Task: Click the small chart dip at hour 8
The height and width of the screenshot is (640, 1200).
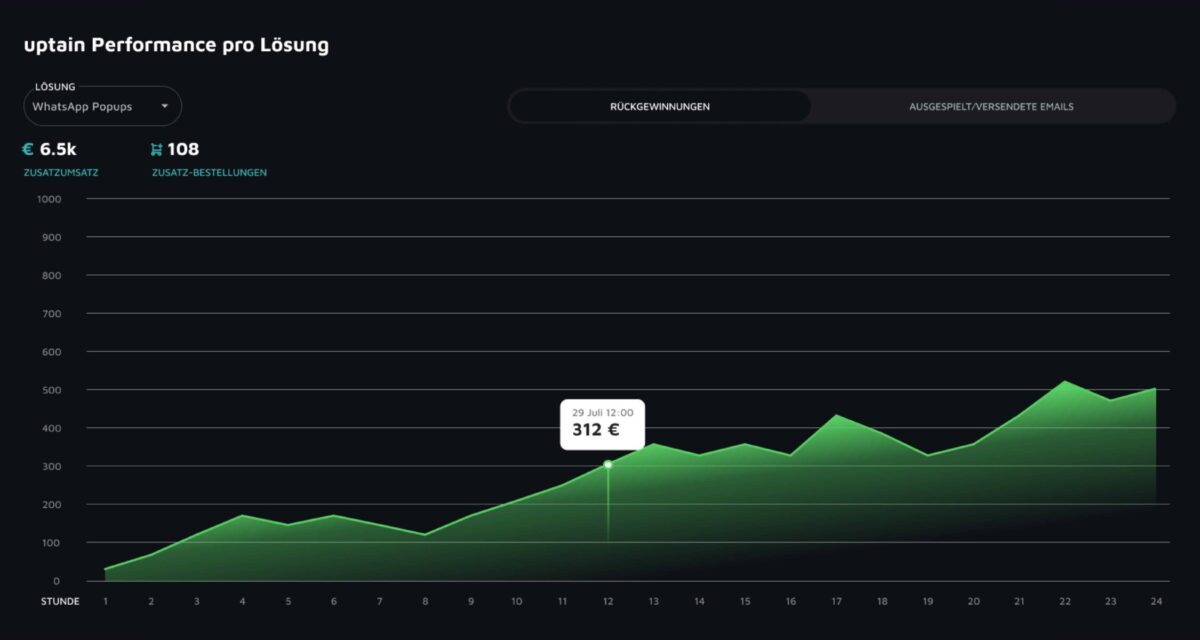Action: 425,534
